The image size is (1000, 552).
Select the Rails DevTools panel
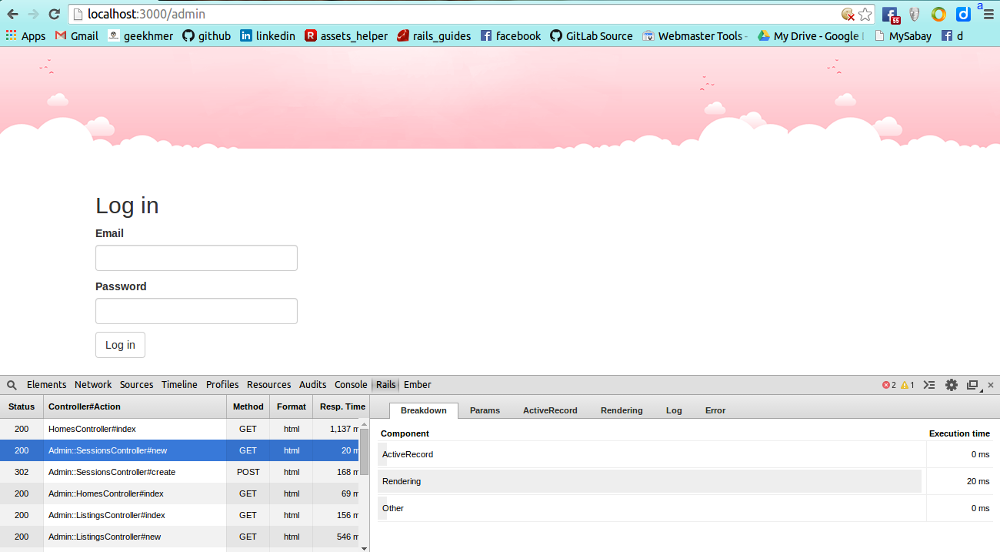(x=386, y=385)
